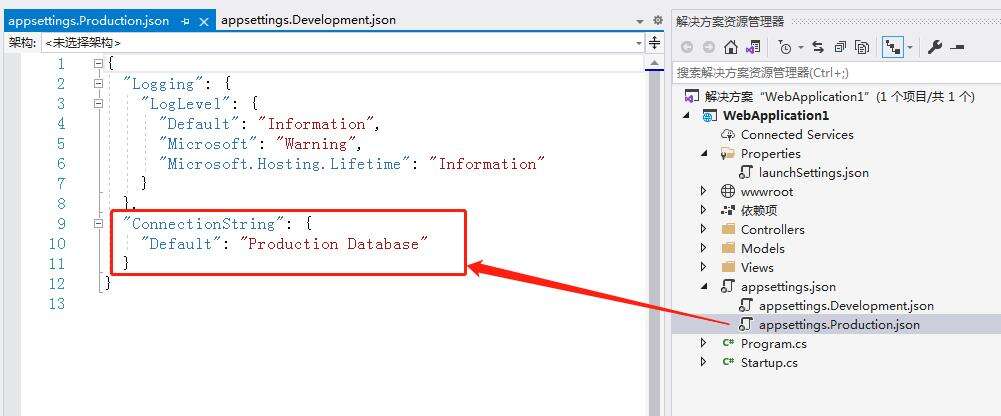This screenshot has height=416, width=1001.
Task: Click the Preview Selected Items dash icon
Action: point(957,47)
